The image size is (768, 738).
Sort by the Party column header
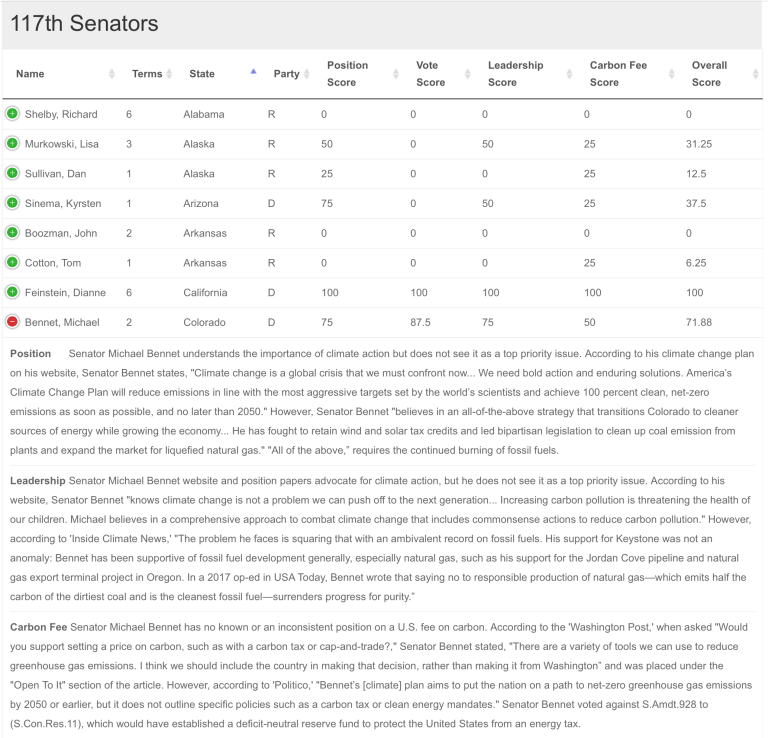pyautogui.click(x=286, y=74)
